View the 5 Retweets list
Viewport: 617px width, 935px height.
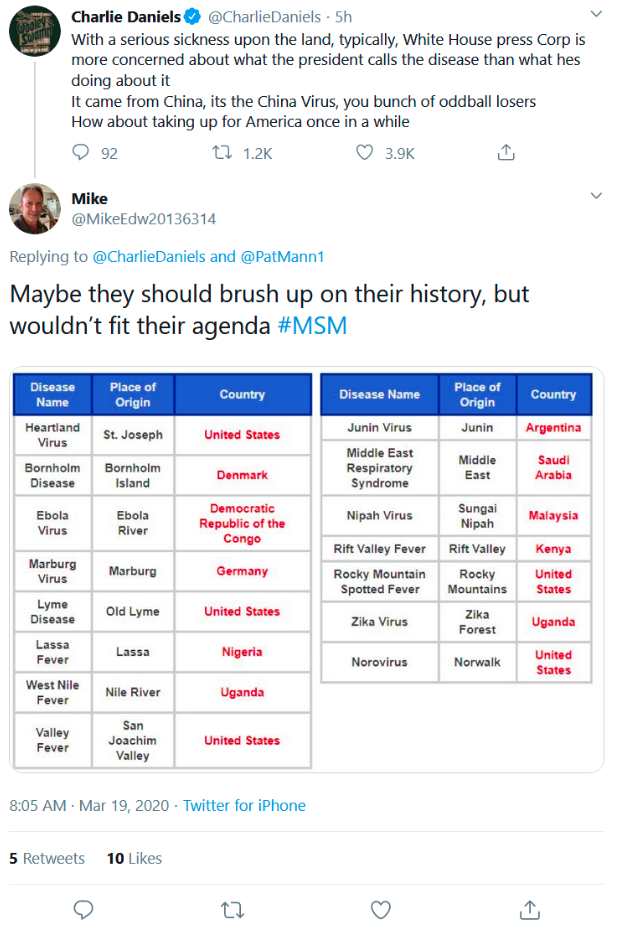(47, 858)
